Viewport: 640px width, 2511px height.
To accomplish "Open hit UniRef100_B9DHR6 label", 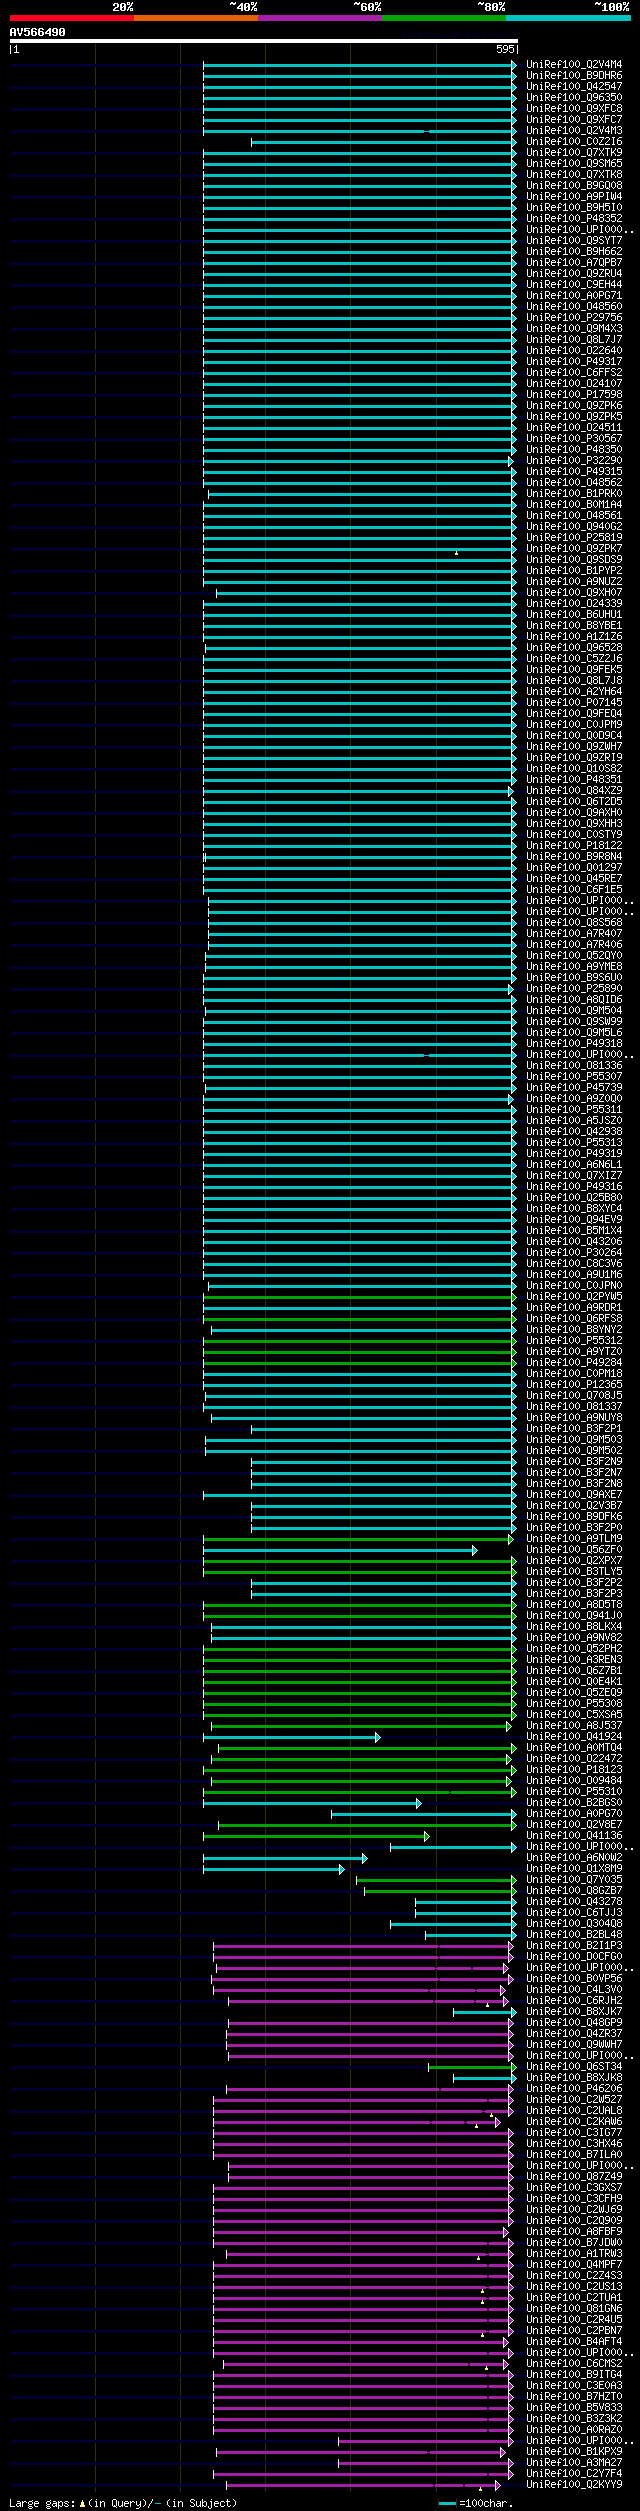I will coord(574,76).
